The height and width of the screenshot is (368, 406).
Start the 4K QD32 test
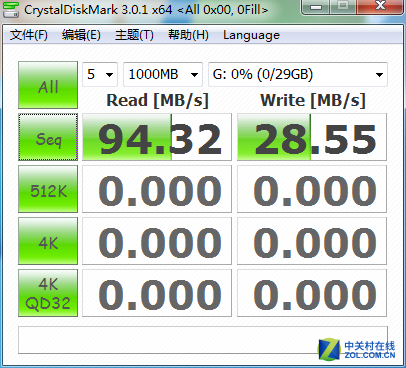tap(48, 293)
